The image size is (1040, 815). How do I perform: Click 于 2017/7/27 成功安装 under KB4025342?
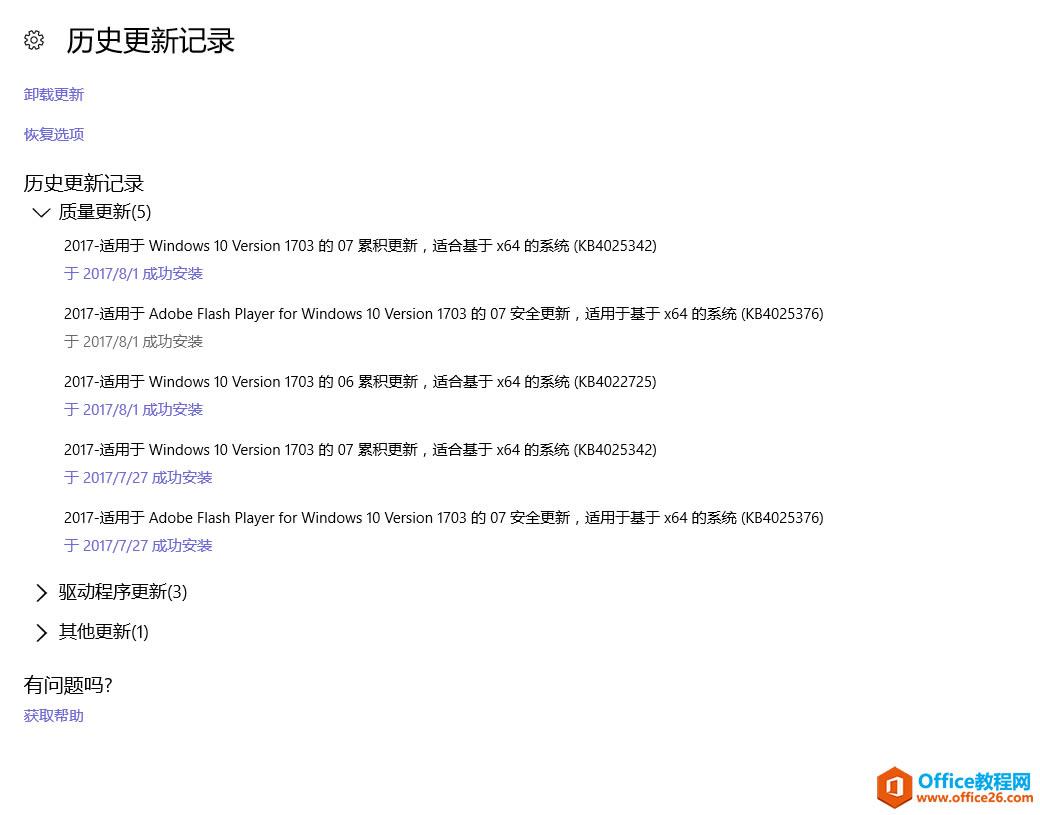click(138, 477)
